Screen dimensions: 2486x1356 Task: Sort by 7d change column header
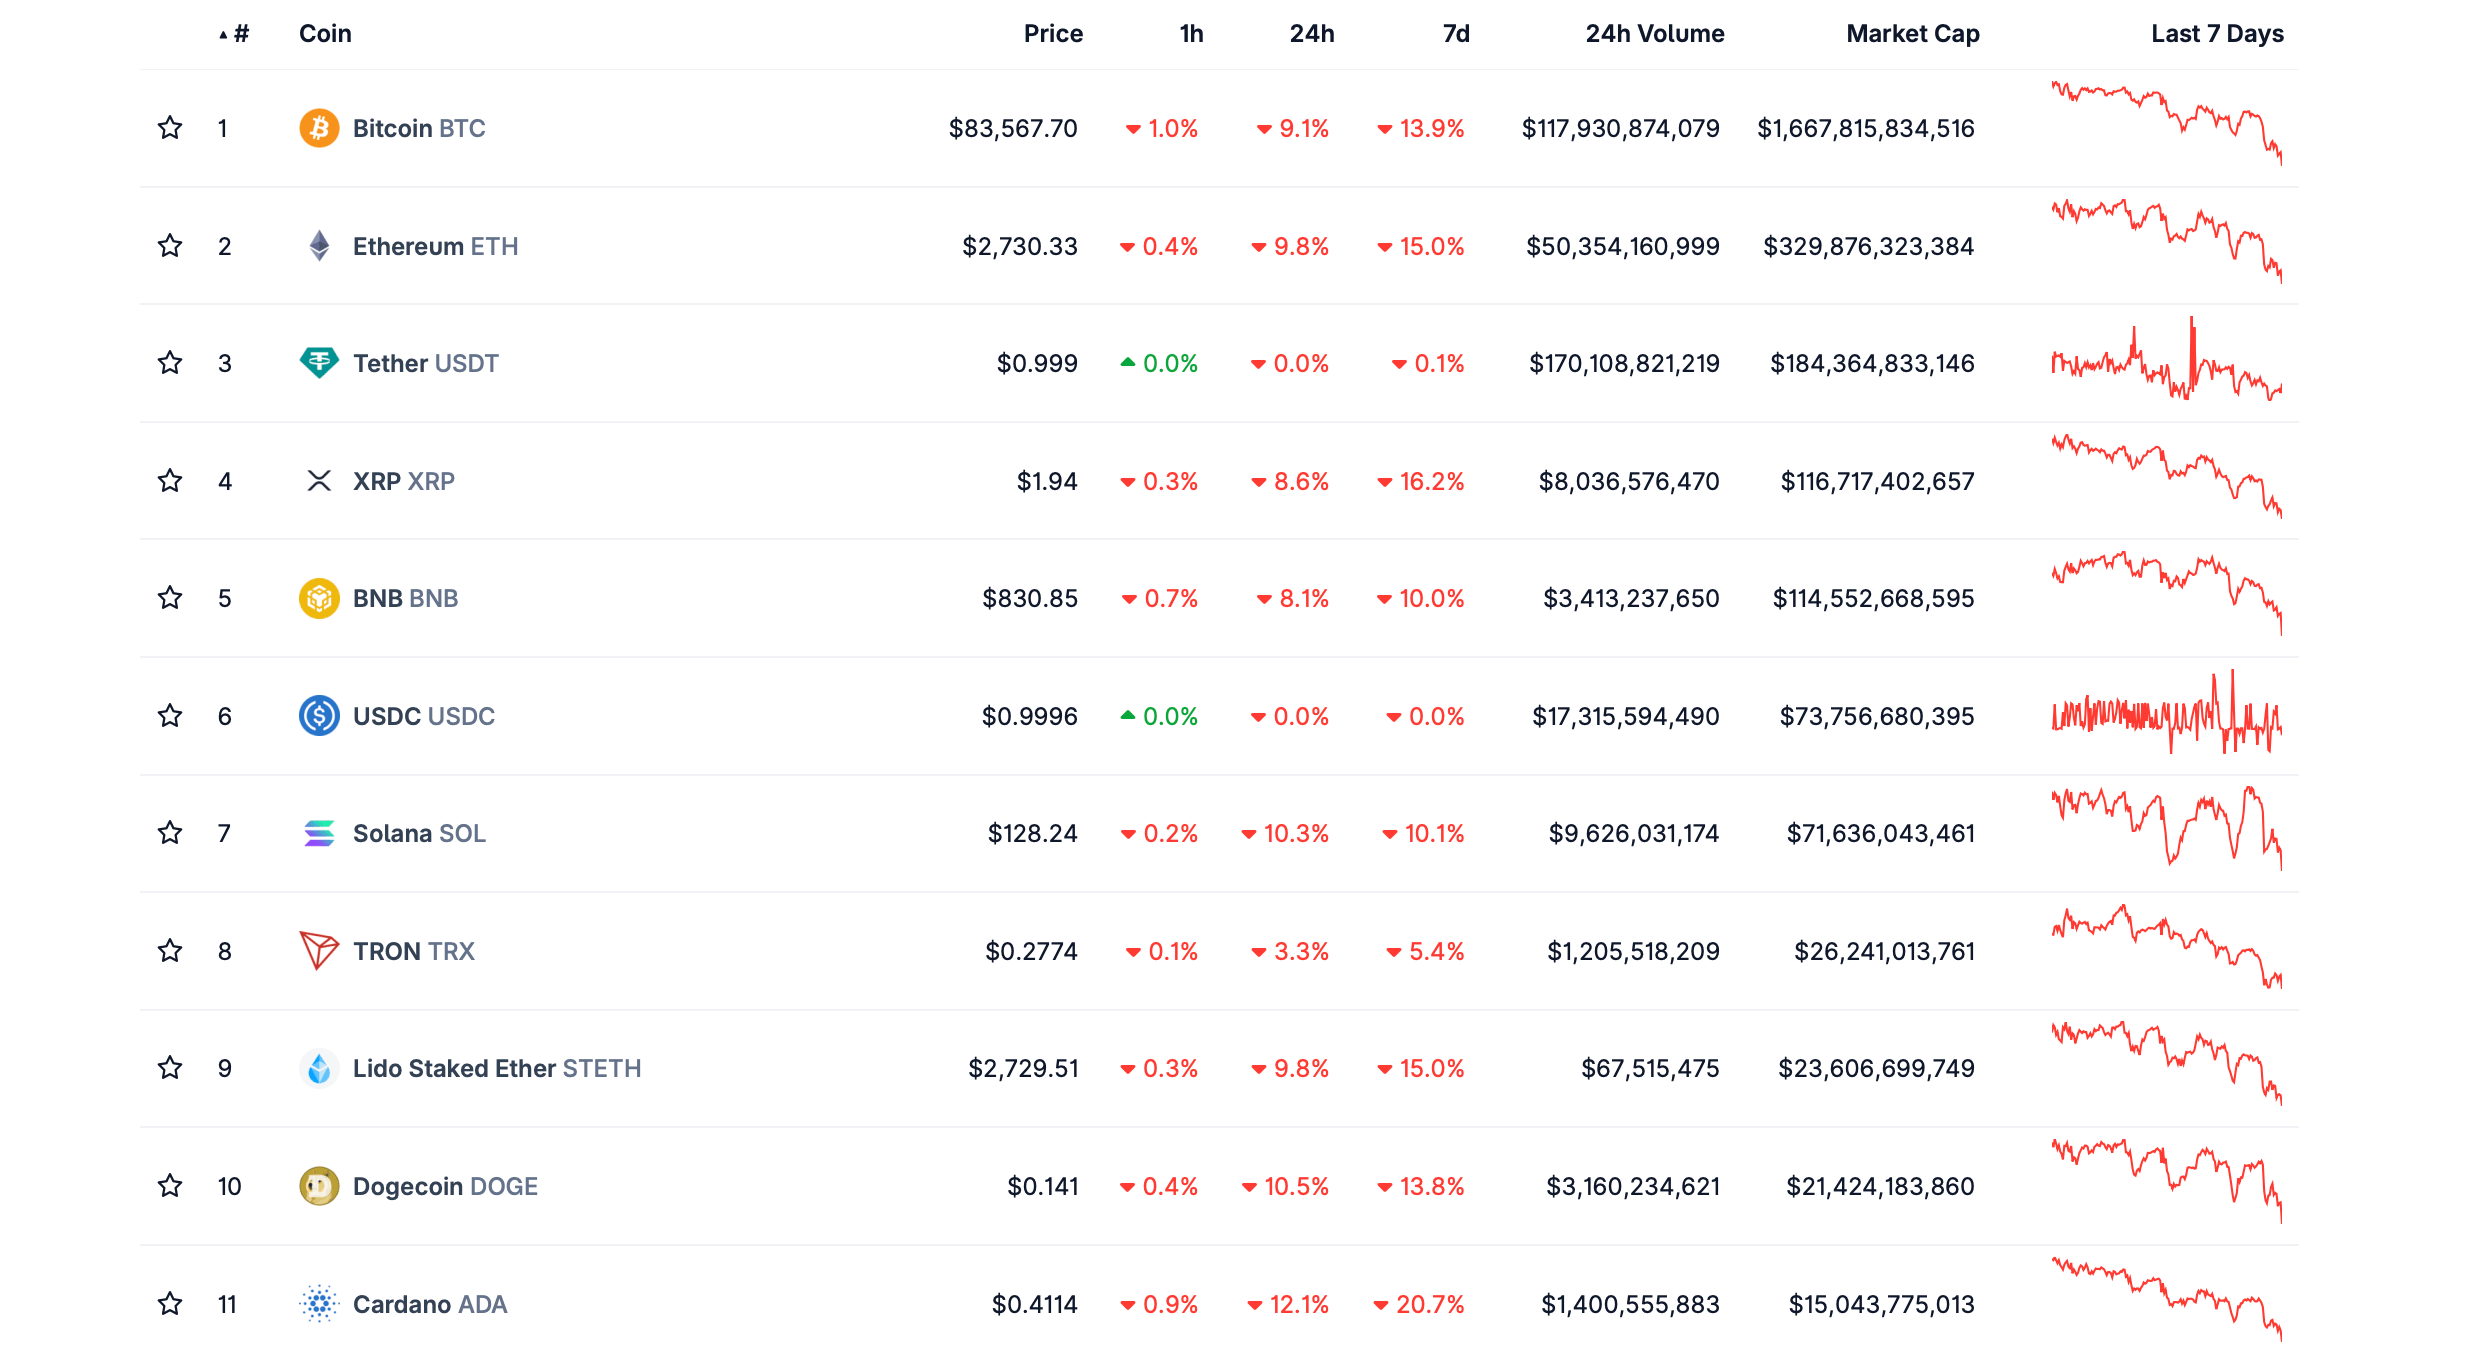1455,34
